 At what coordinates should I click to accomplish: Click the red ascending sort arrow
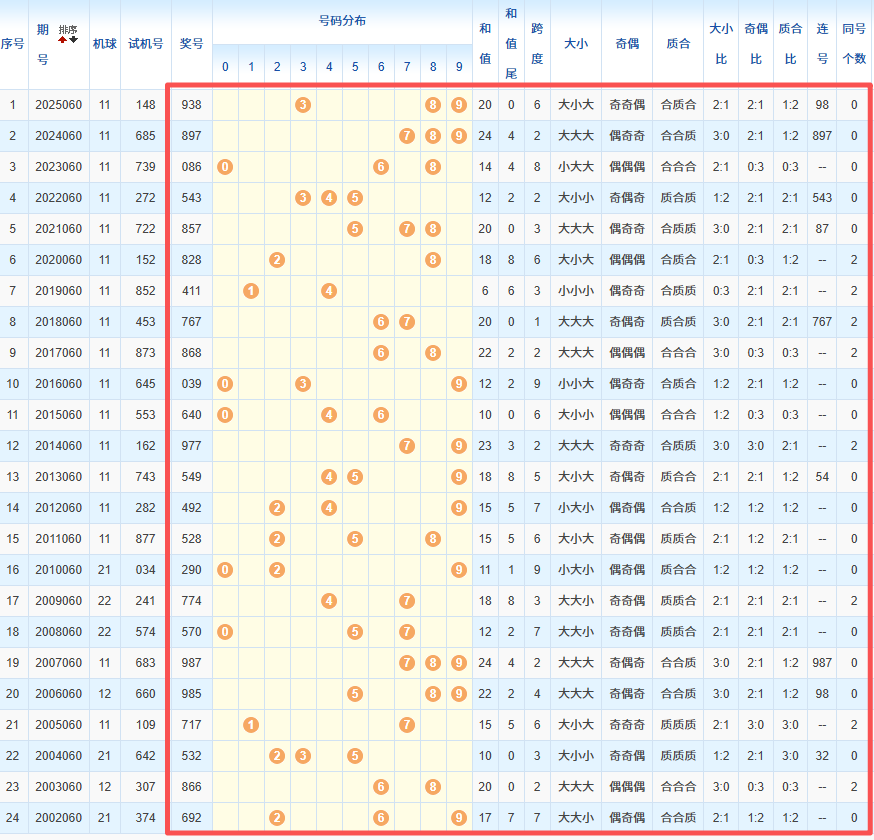click(62, 39)
